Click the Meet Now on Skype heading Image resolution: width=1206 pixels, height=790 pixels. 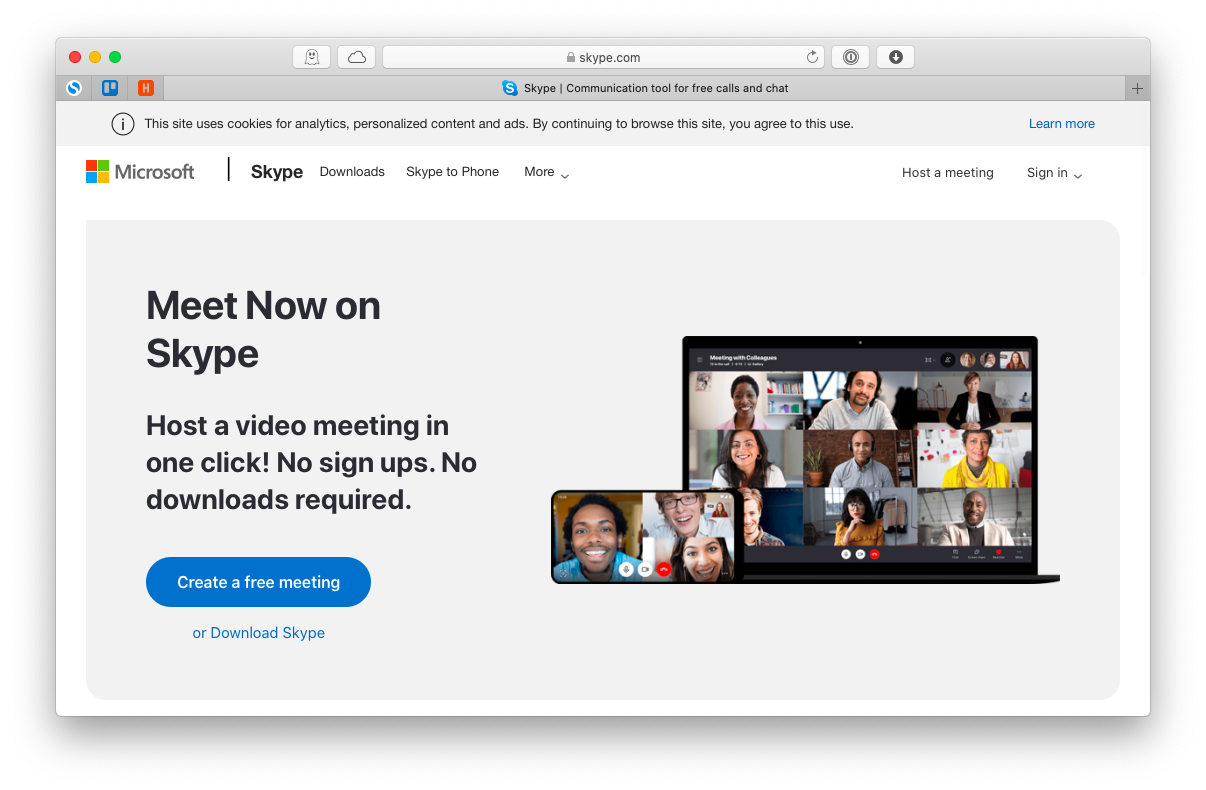point(263,329)
